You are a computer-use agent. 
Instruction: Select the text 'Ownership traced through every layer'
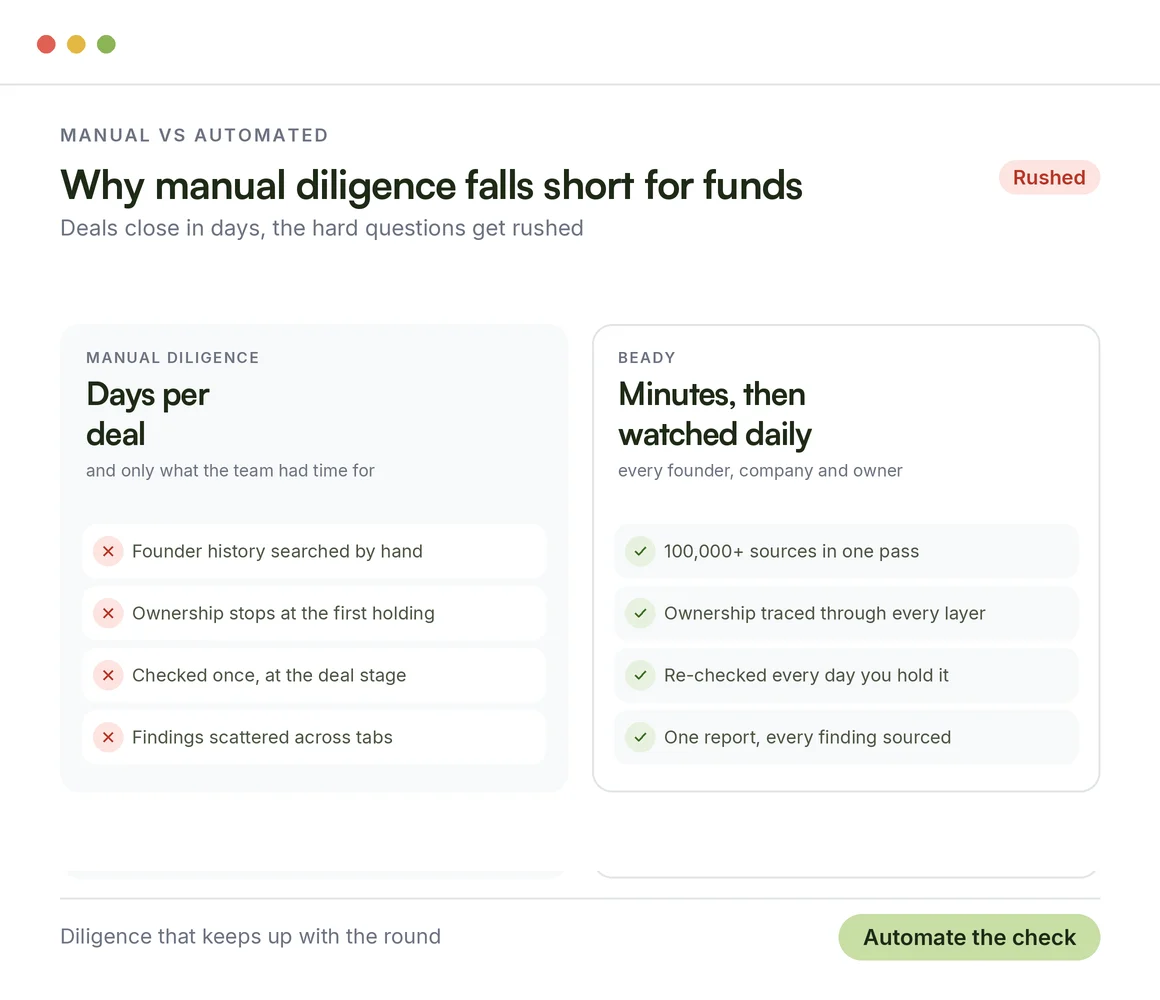click(x=825, y=613)
